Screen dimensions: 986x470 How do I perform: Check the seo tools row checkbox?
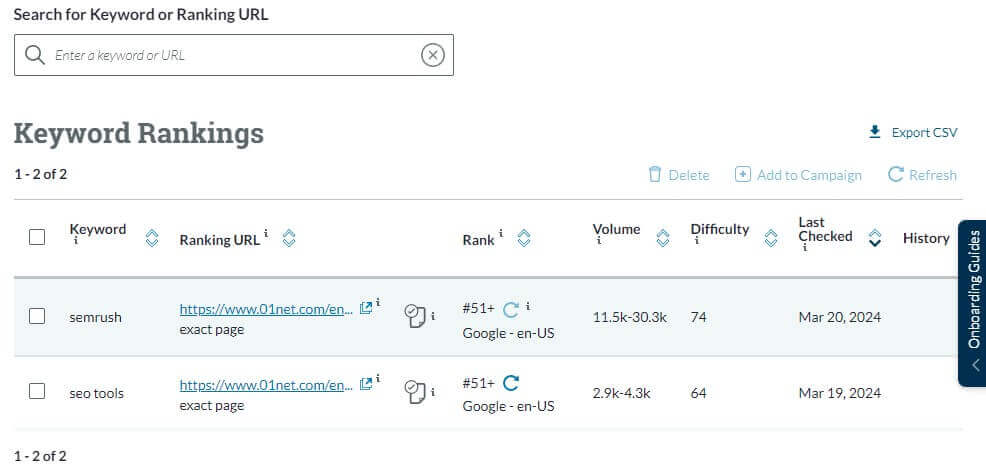click(x=37, y=391)
